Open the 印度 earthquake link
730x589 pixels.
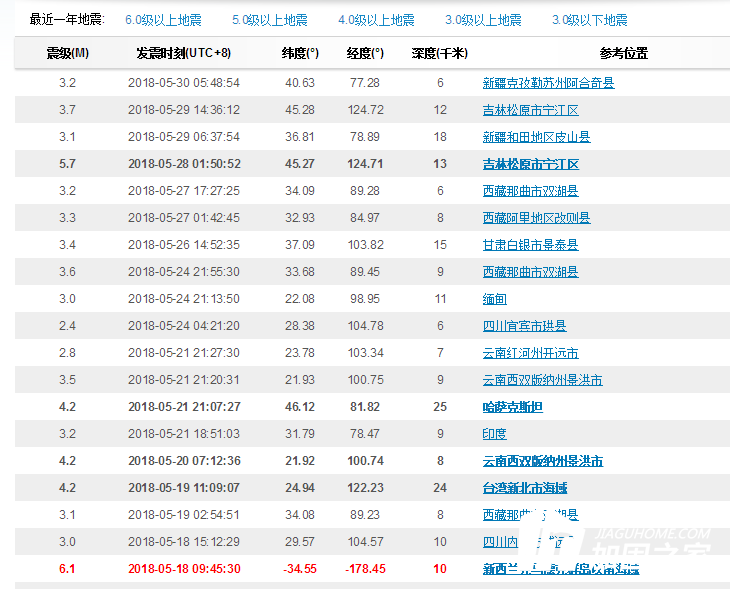coord(494,434)
